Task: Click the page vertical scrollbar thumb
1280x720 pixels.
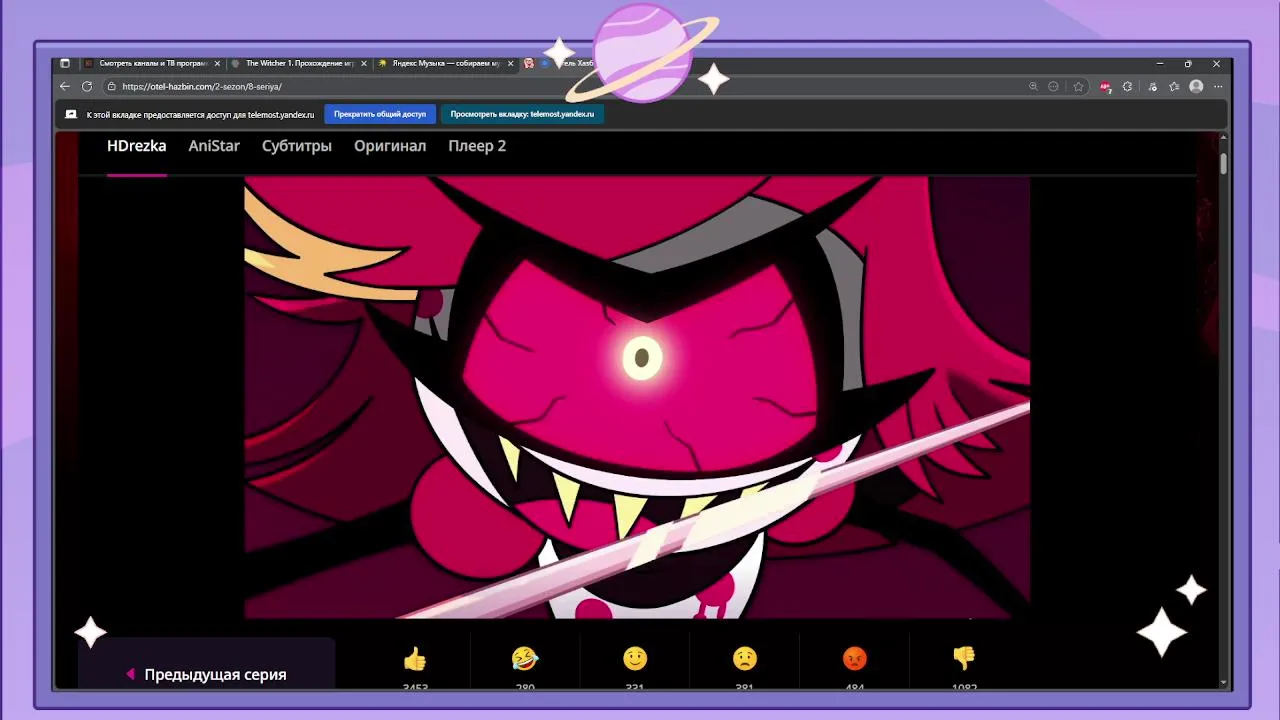Action: click(1224, 163)
